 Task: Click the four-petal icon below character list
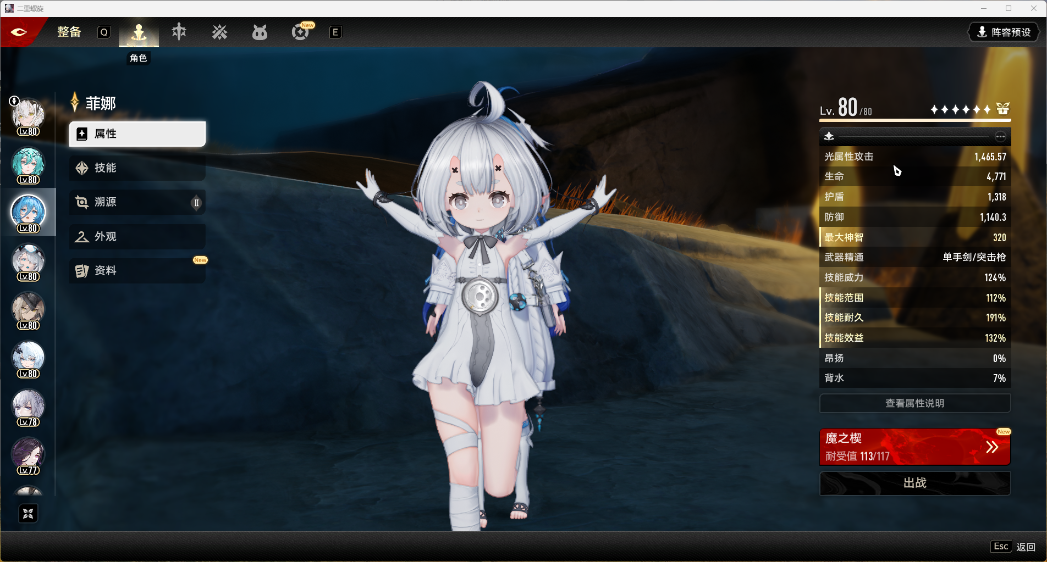click(x=28, y=514)
